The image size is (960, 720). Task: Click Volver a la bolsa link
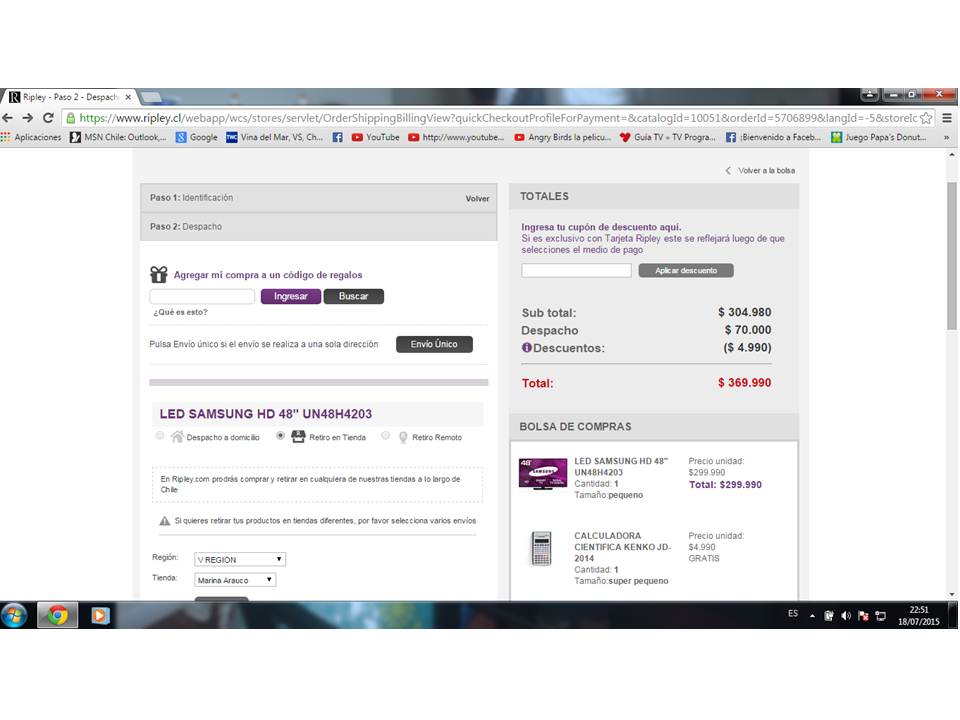[x=760, y=170]
